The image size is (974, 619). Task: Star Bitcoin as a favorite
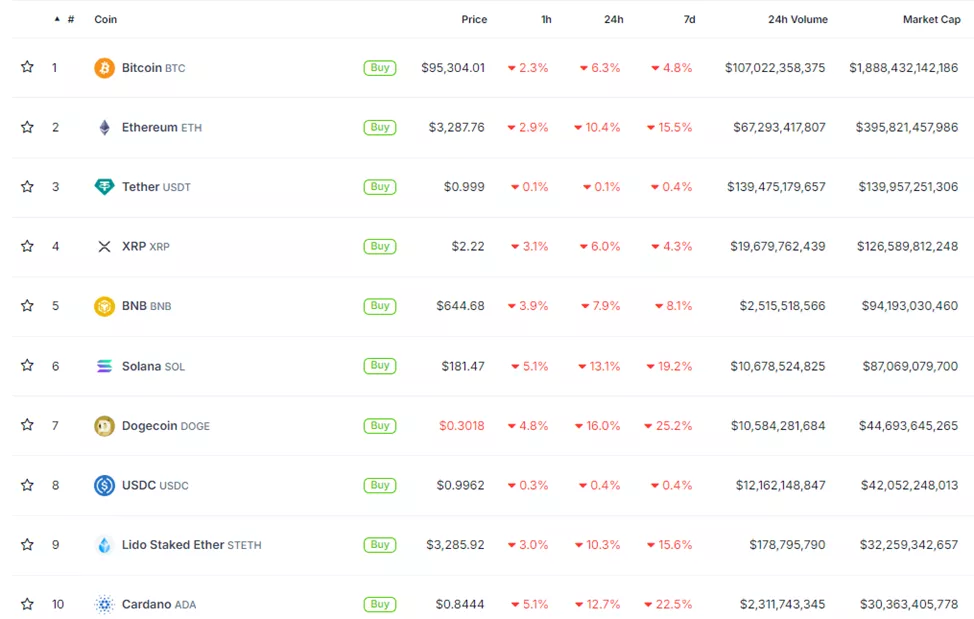(27, 68)
